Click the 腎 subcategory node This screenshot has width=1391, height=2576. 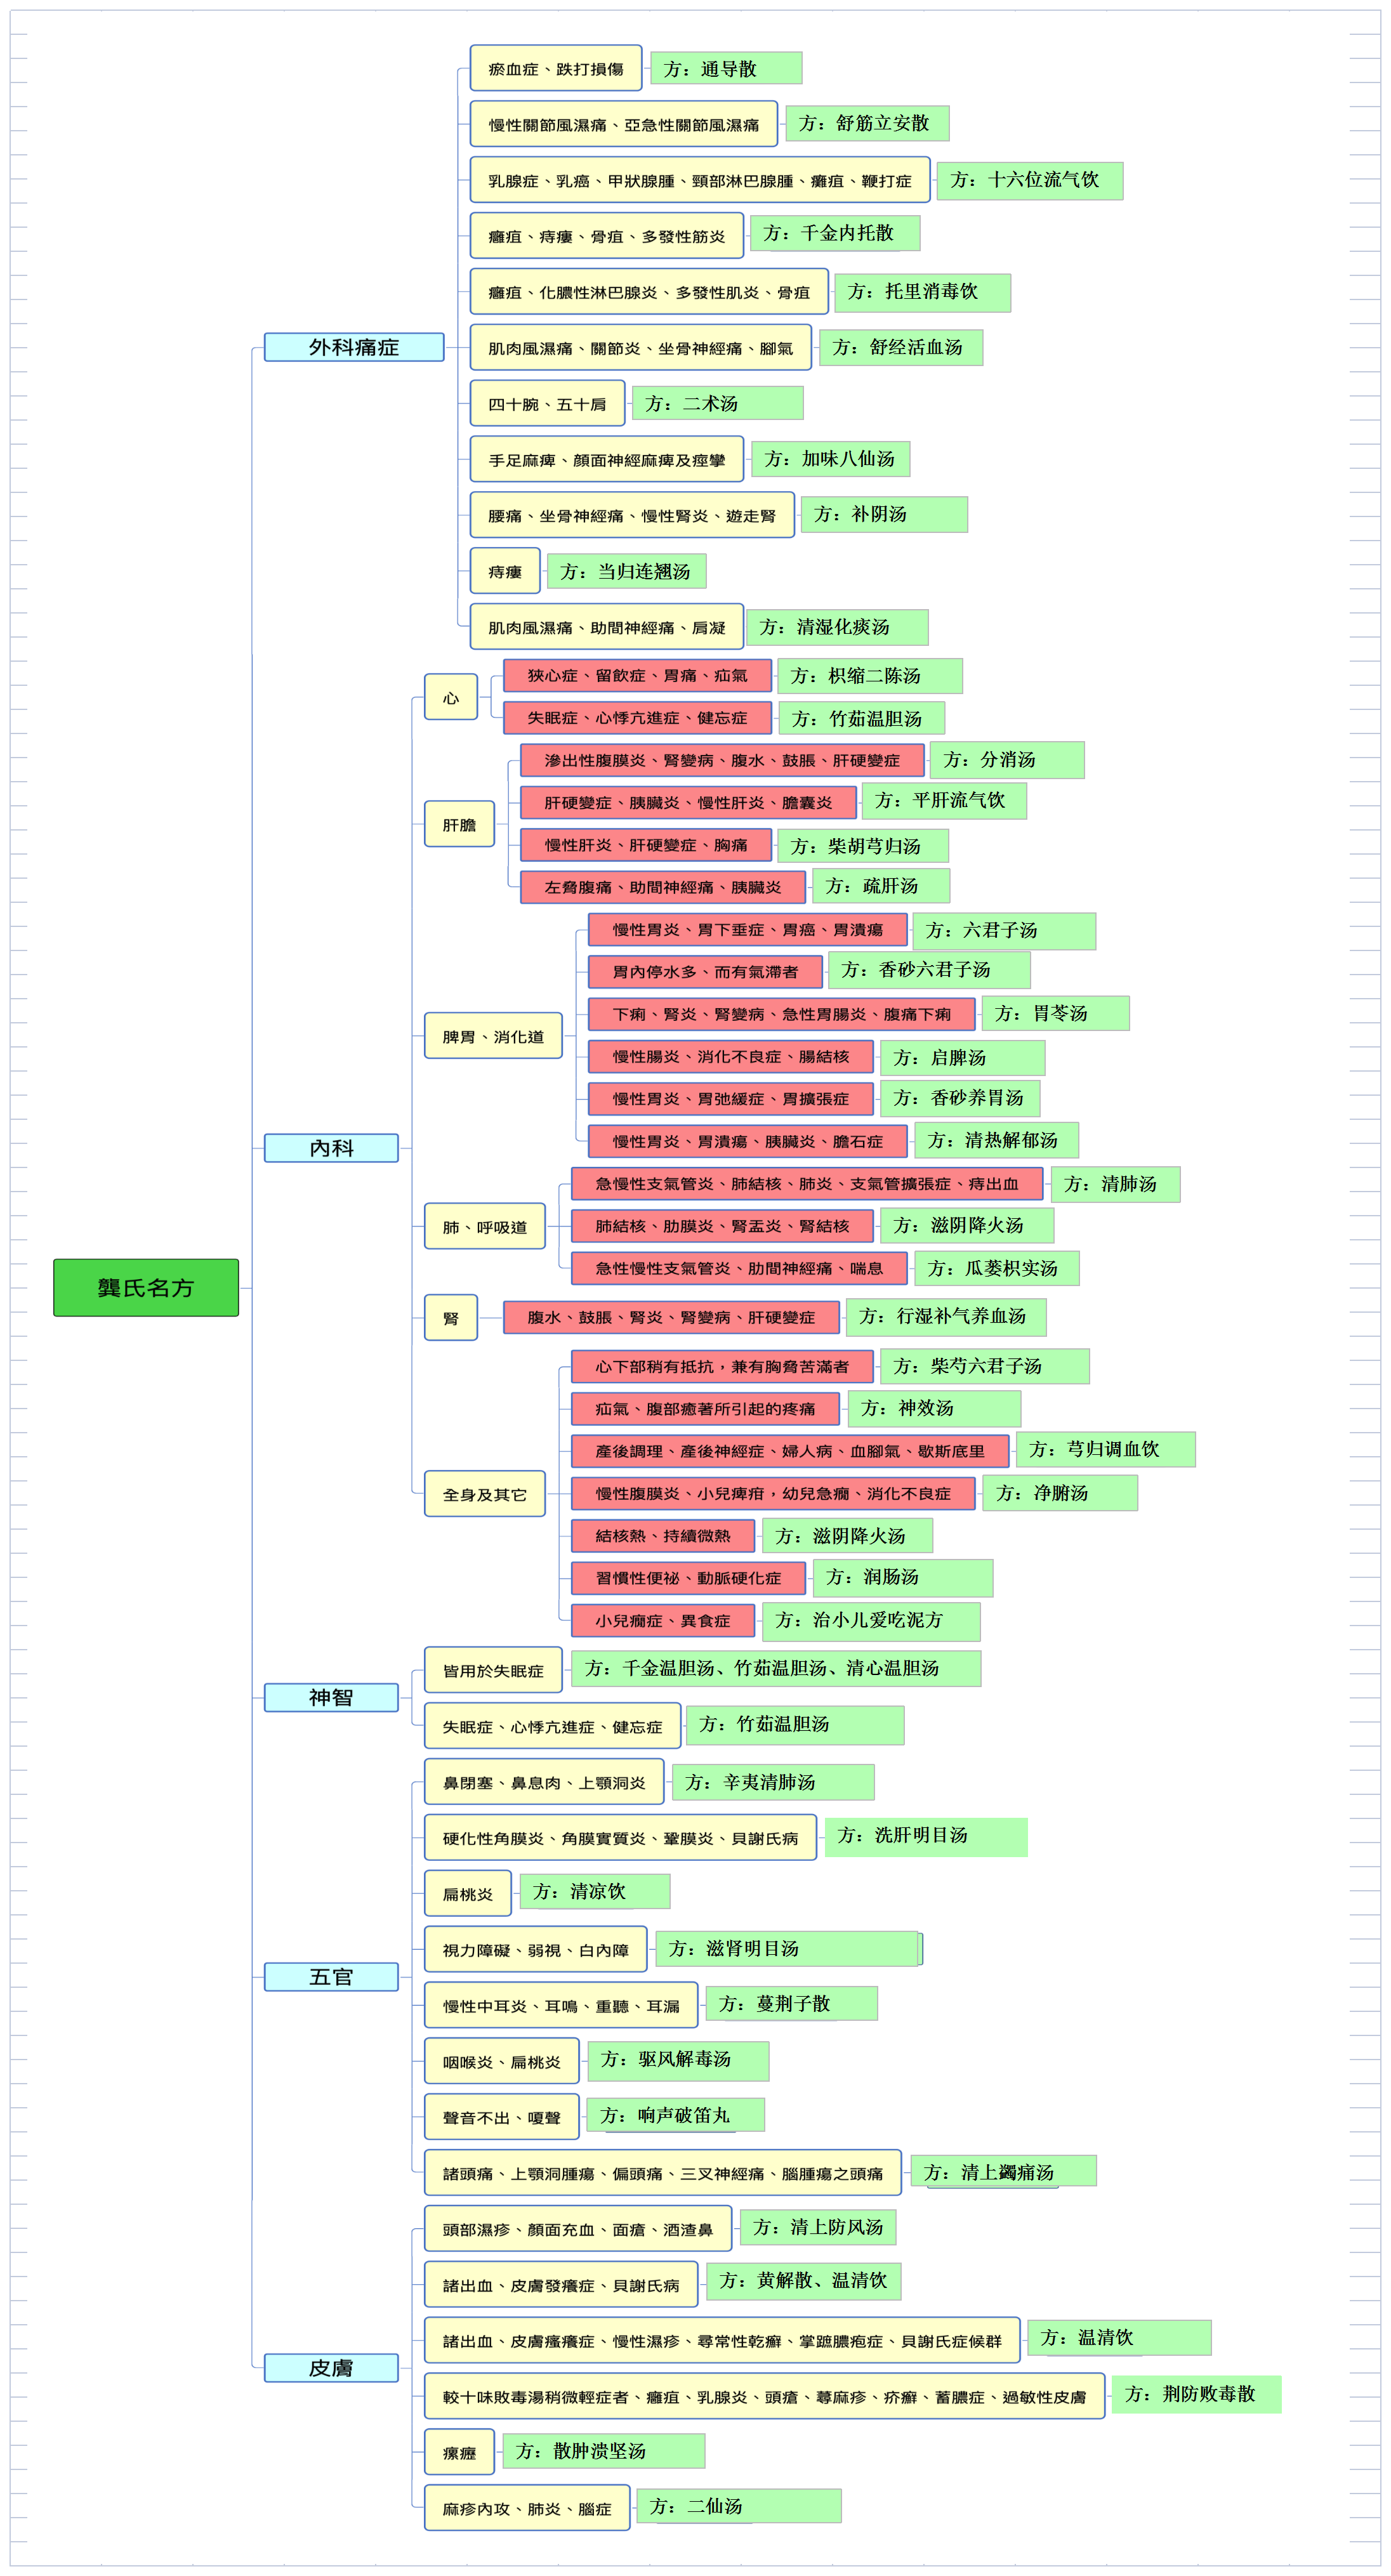(451, 1317)
